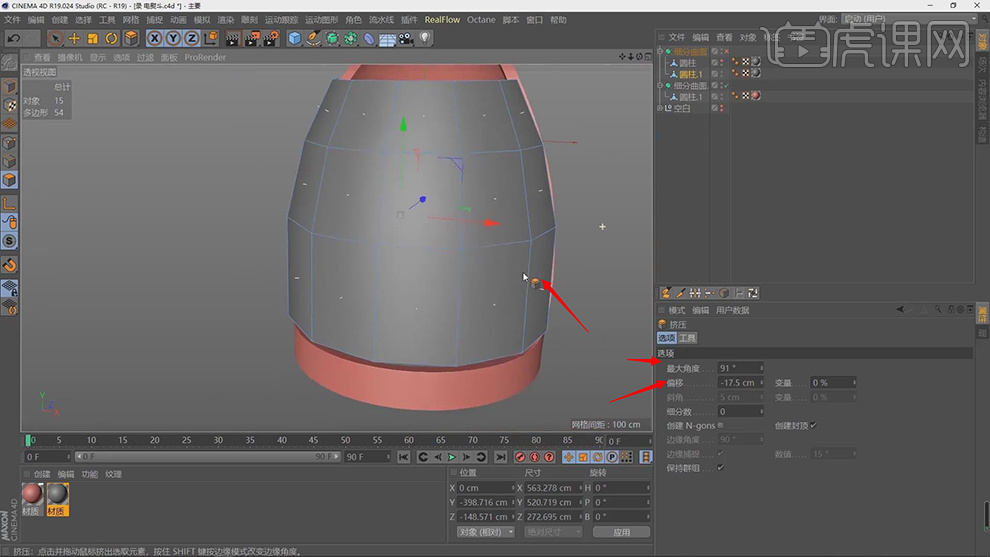Click the light bulb icon in the toolbar

(x=425, y=38)
